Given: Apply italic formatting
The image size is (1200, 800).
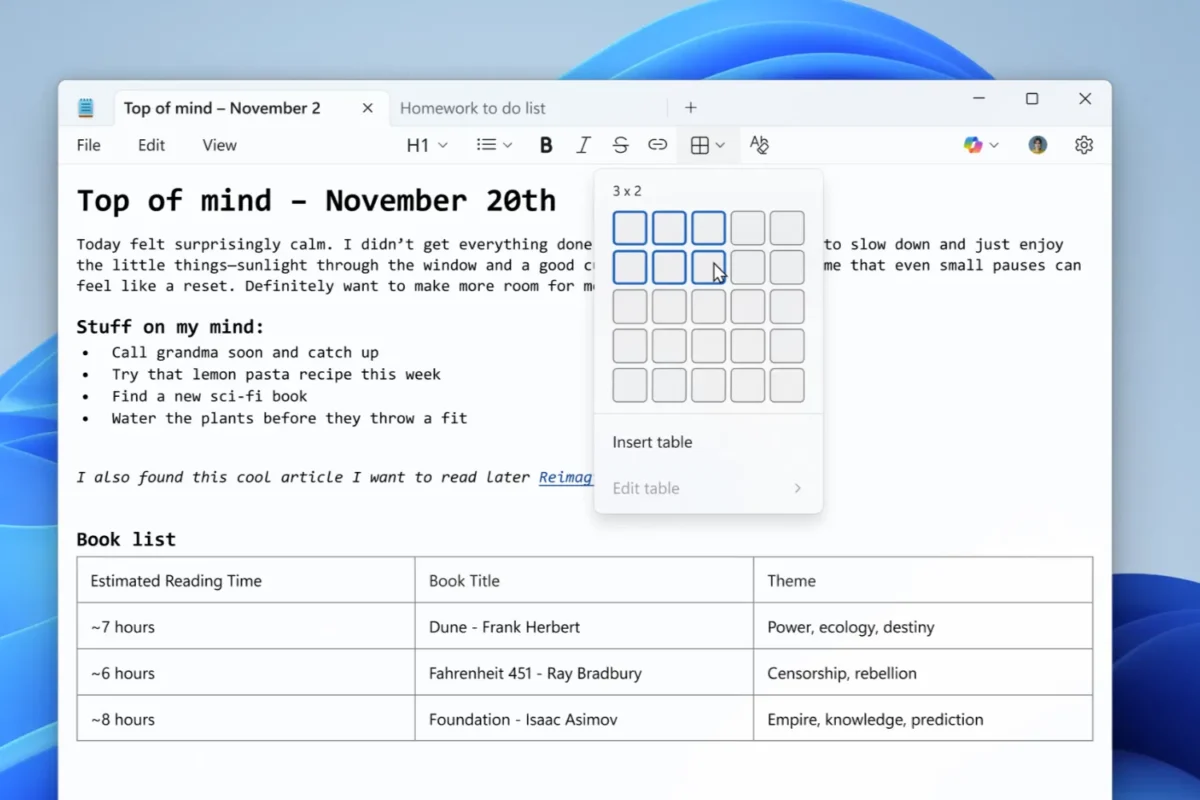Looking at the screenshot, I should pyautogui.click(x=583, y=145).
